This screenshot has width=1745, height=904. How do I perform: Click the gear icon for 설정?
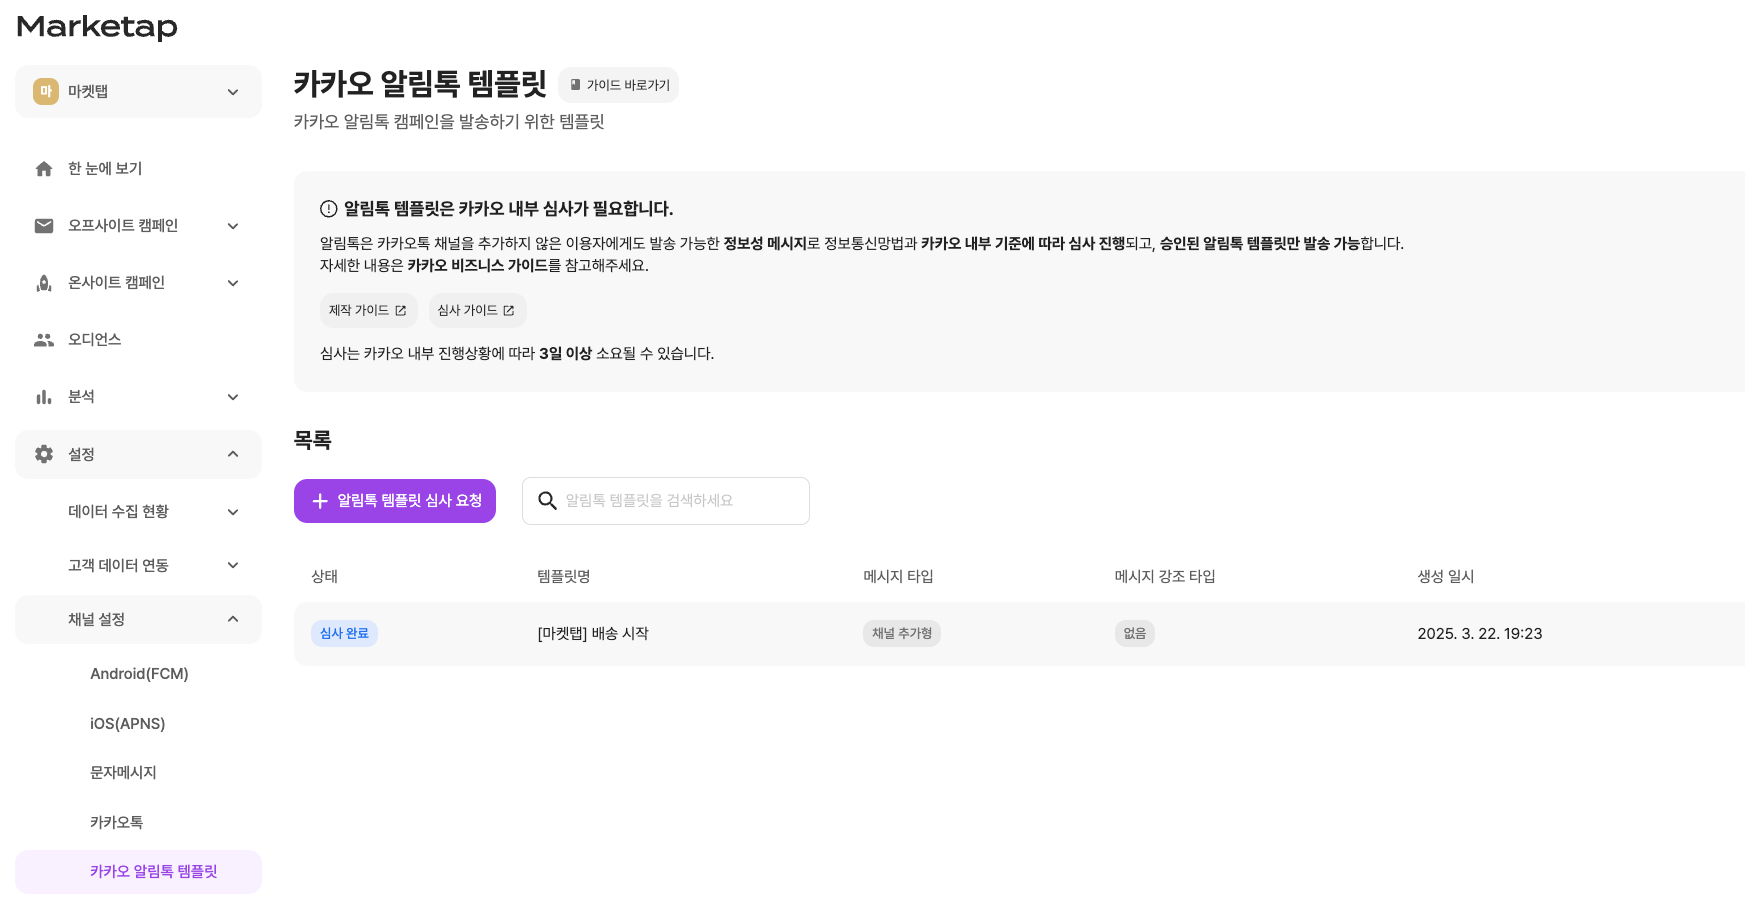point(44,454)
